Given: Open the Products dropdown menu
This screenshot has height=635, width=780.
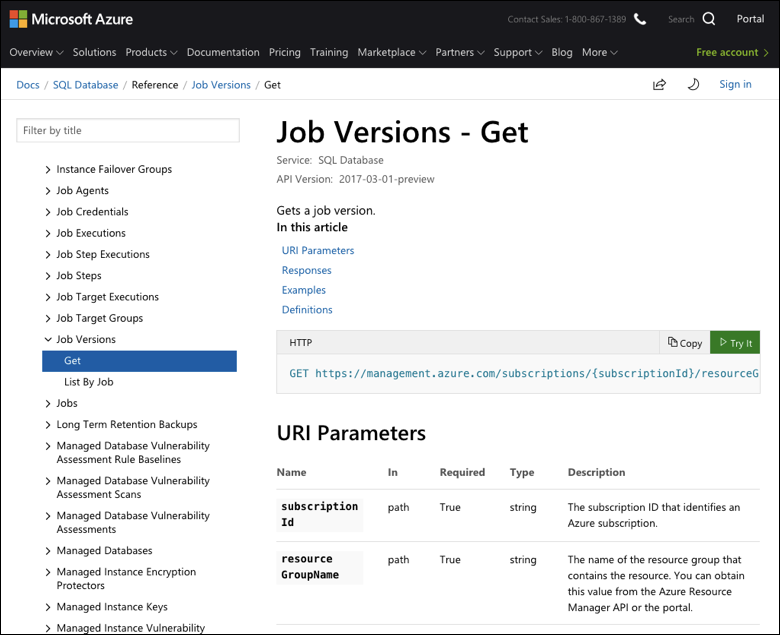Looking at the screenshot, I should pos(151,52).
